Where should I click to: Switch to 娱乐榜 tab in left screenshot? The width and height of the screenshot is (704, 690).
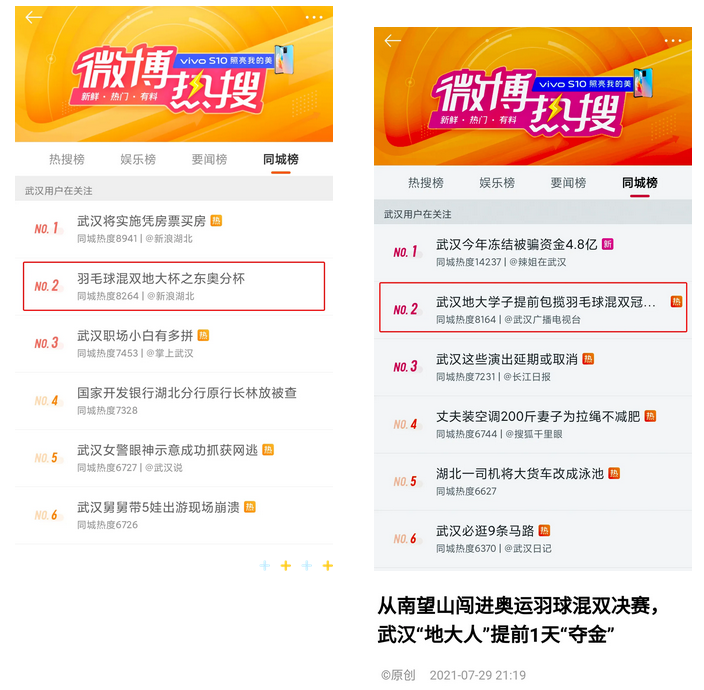[138, 159]
